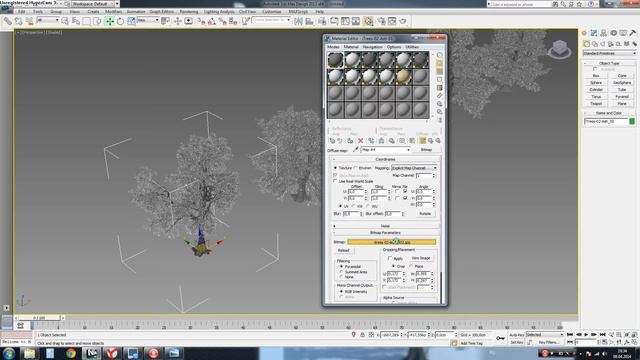The height and width of the screenshot is (360, 640).
Task: Select the Texture radio button
Action: click(336, 168)
